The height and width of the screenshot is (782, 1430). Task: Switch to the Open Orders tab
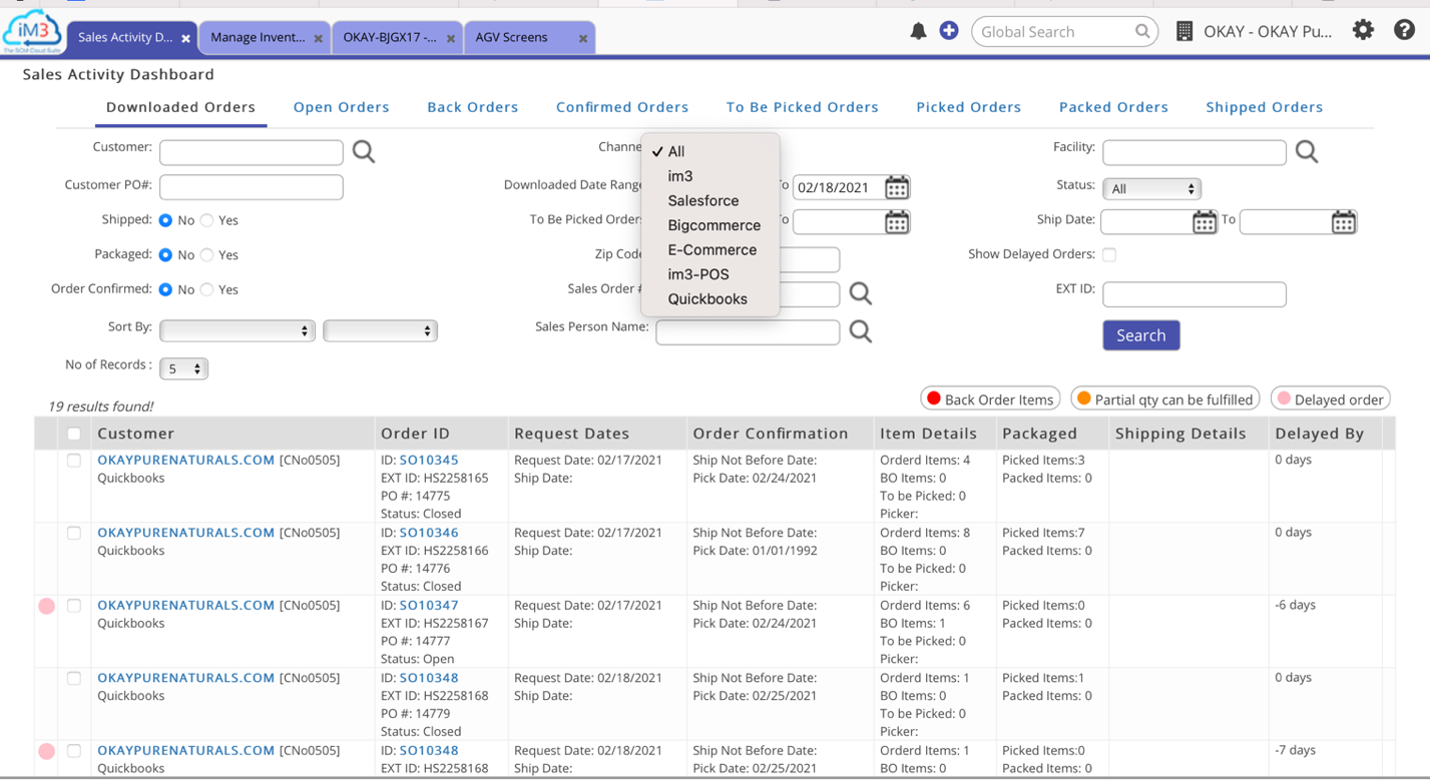[x=341, y=107]
